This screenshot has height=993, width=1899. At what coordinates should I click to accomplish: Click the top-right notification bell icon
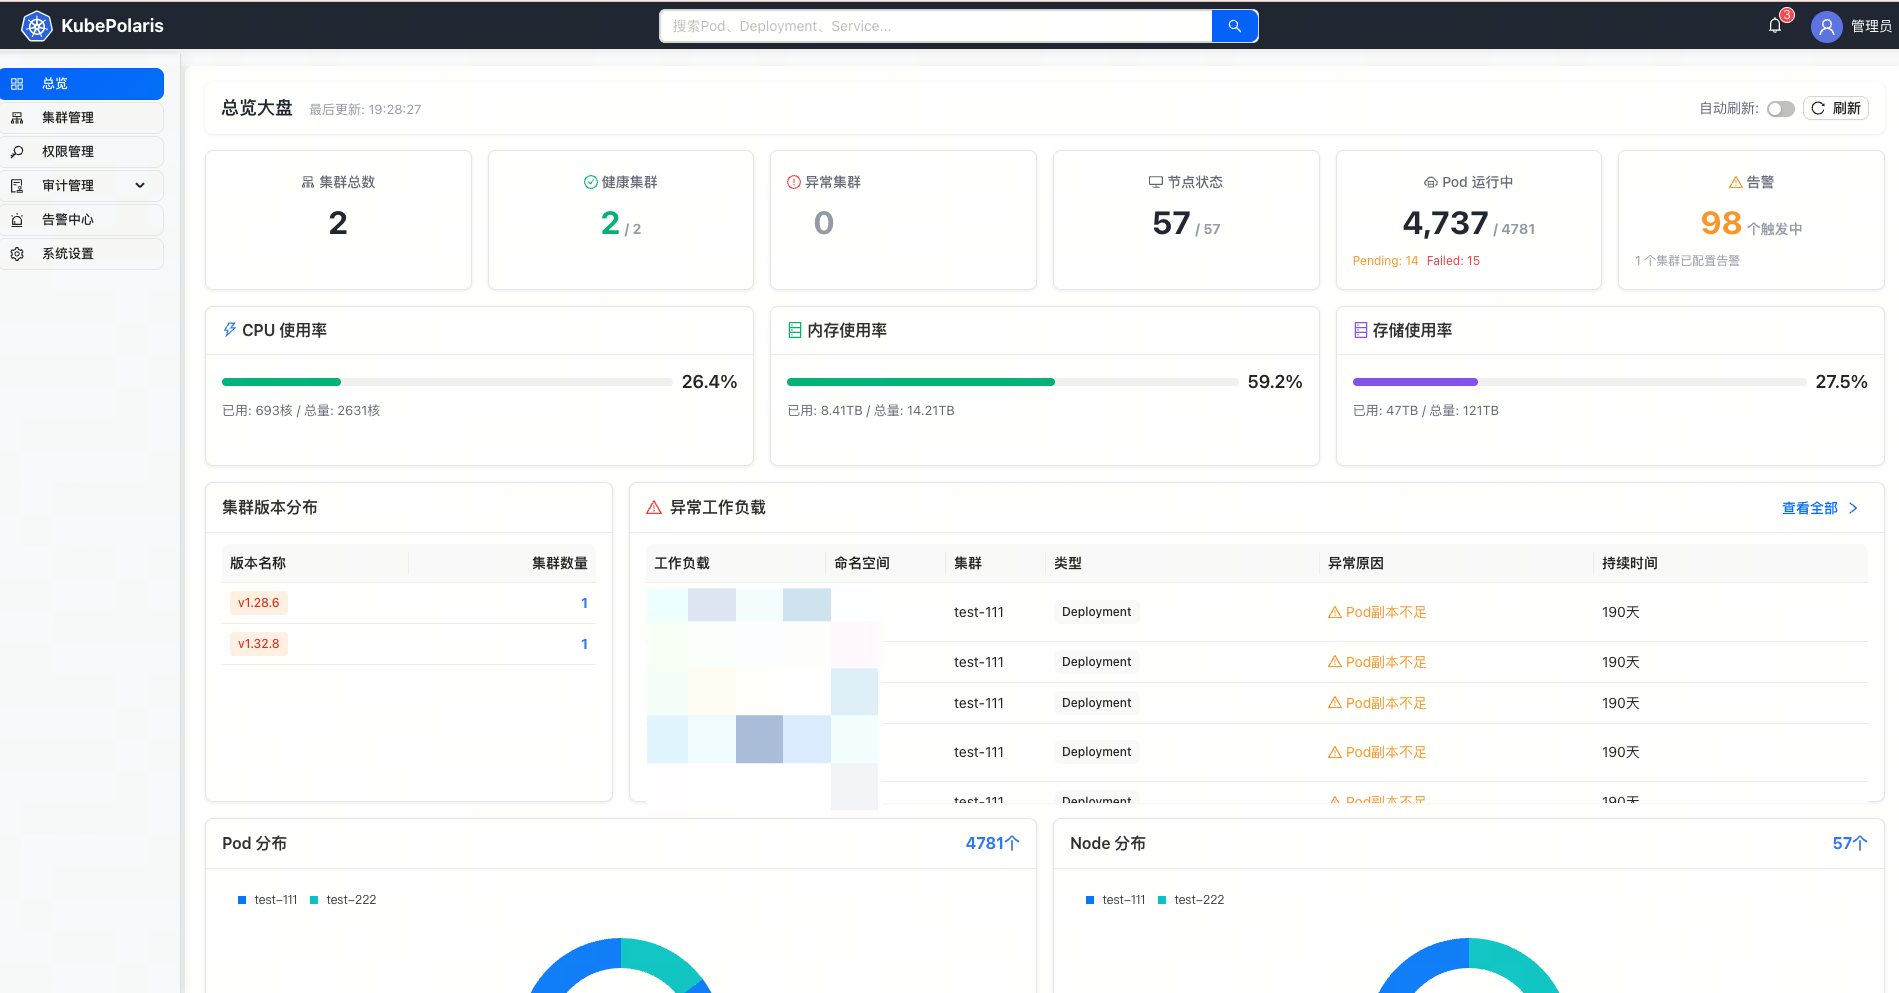[x=1774, y=25]
